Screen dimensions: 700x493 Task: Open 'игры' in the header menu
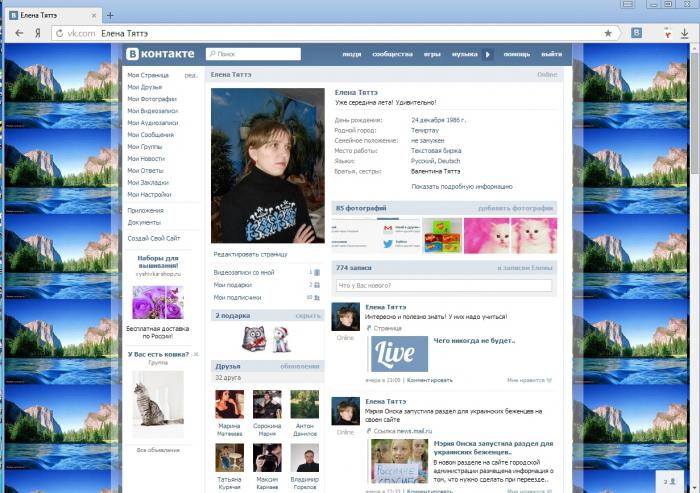point(432,54)
